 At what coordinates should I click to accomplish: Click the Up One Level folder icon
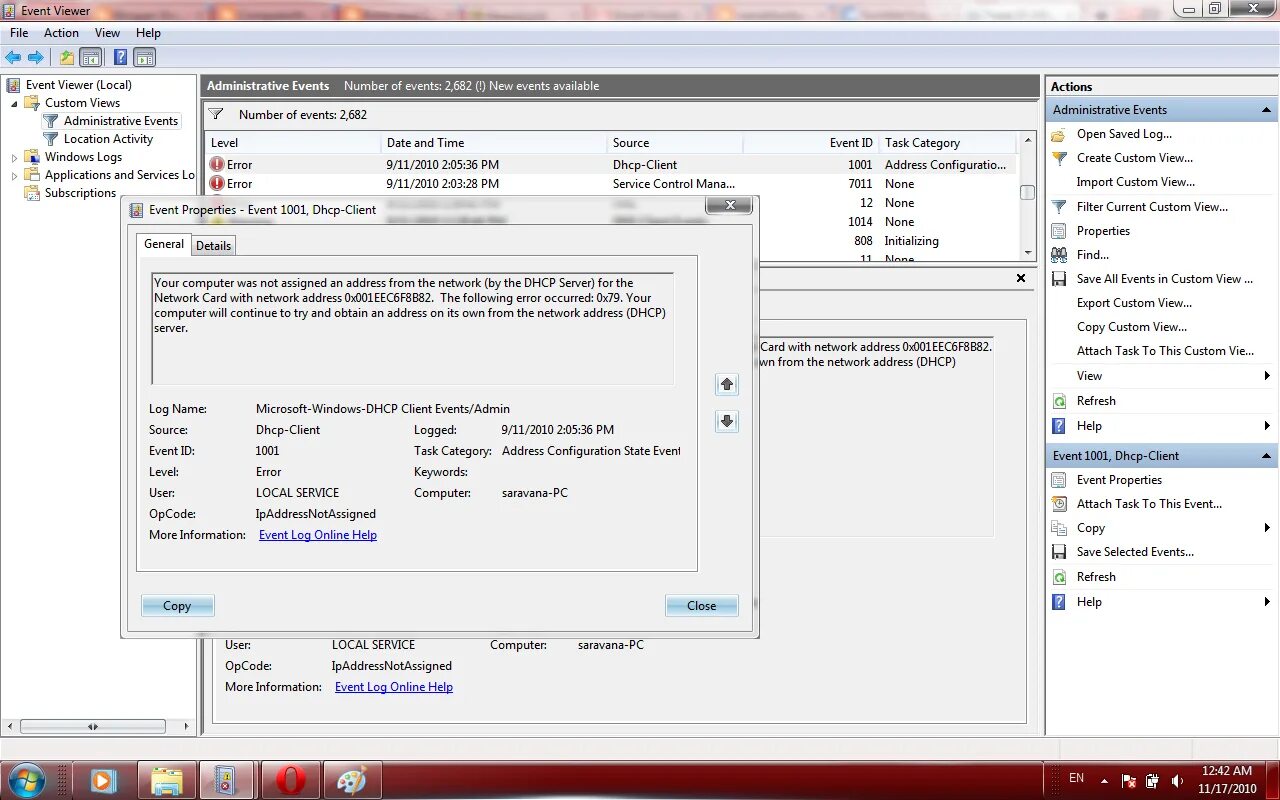point(67,58)
